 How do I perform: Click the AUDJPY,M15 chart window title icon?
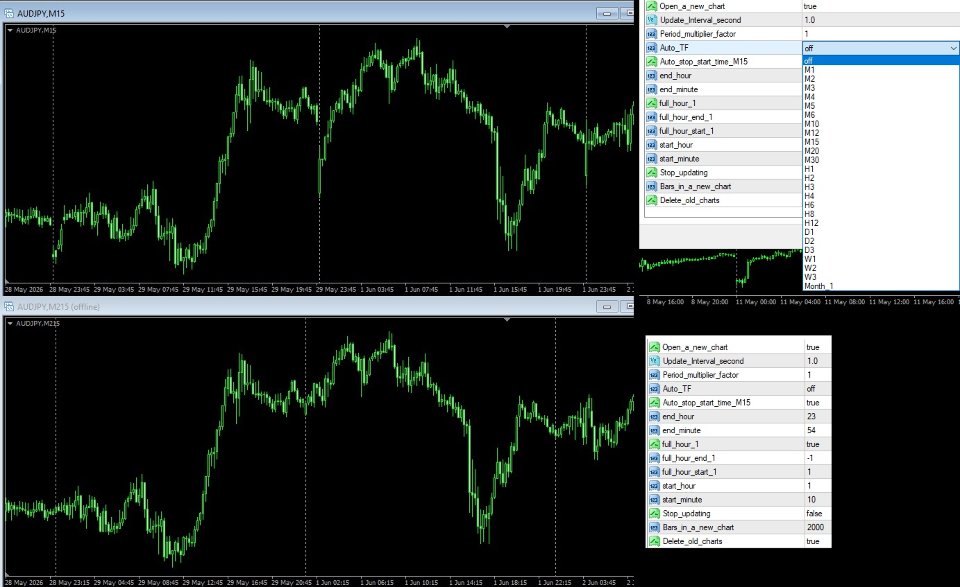(x=9, y=13)
